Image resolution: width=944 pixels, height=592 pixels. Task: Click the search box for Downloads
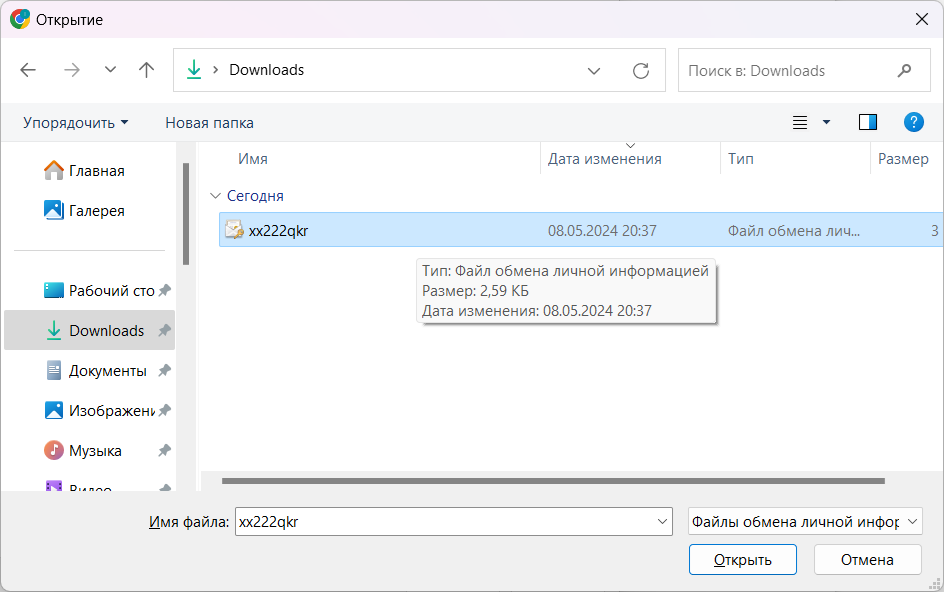coord(804,70)
